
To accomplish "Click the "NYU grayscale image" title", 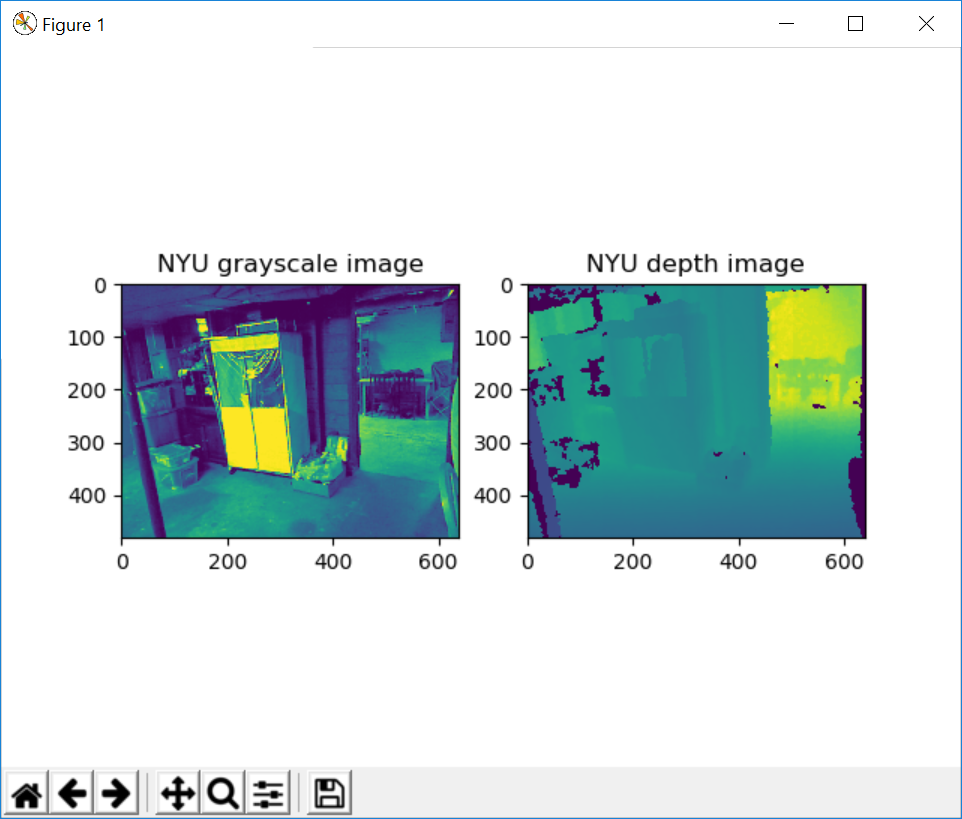I will [290, 264].
